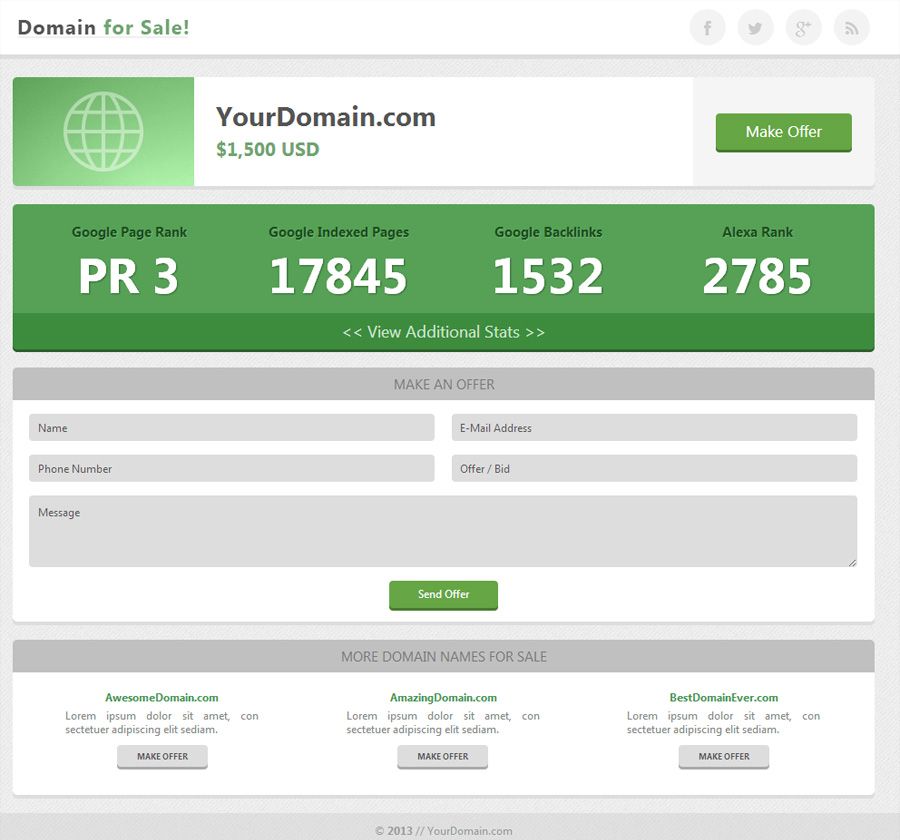Image resolution: width=900 pixels, height=840 pixels.
Task: Click the green Make Offer button
Action: [x=783, y=132]
